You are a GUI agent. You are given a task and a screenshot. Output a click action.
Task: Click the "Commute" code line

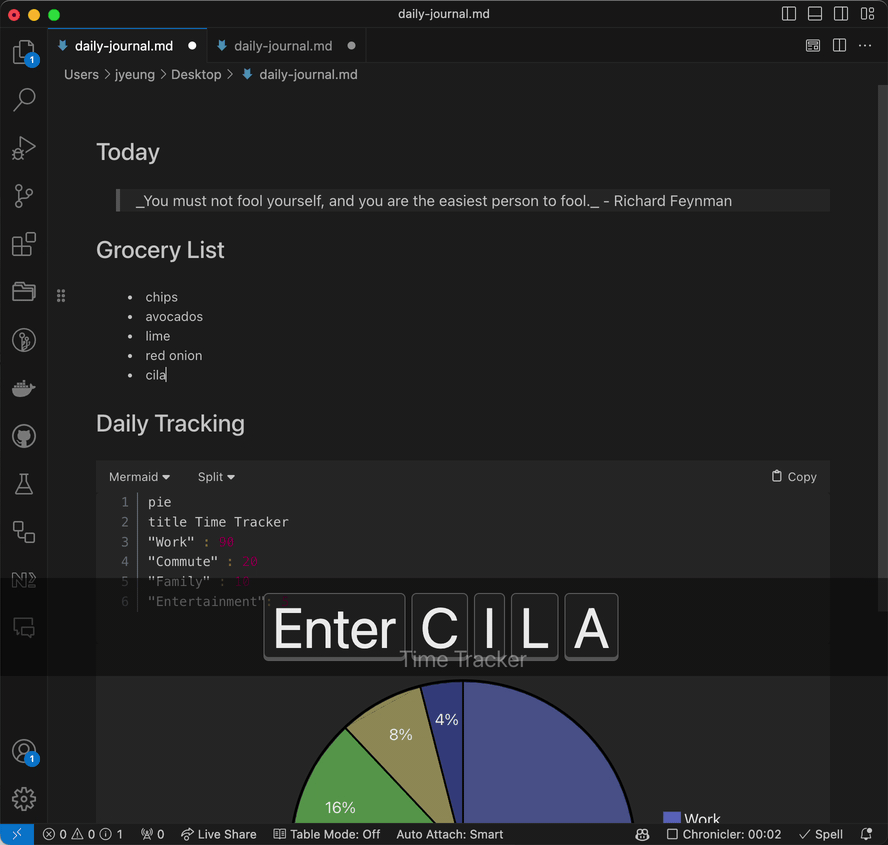click(202, 561)
